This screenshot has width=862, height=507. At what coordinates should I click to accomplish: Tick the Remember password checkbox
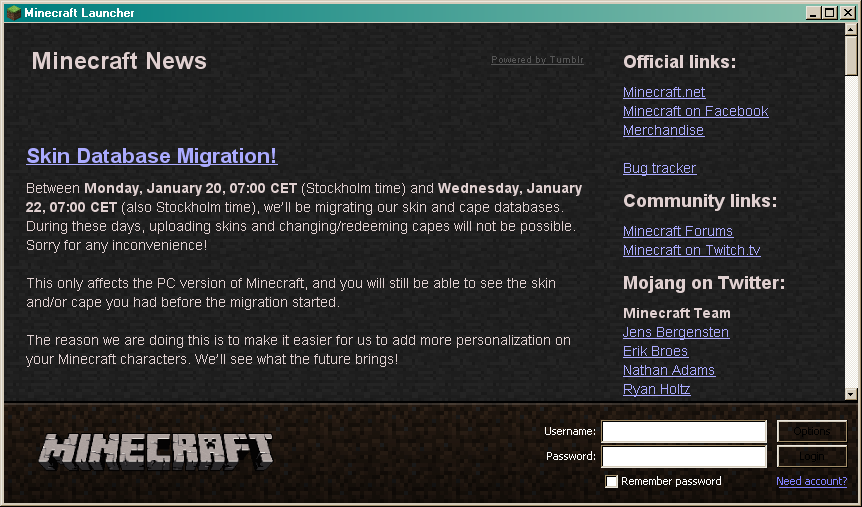611,482
